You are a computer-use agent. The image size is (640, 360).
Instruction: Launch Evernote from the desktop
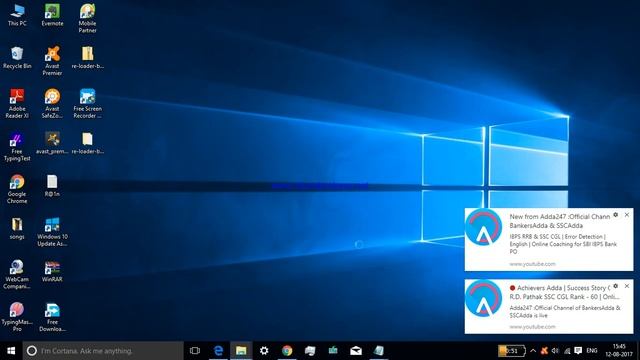(52, 16)
